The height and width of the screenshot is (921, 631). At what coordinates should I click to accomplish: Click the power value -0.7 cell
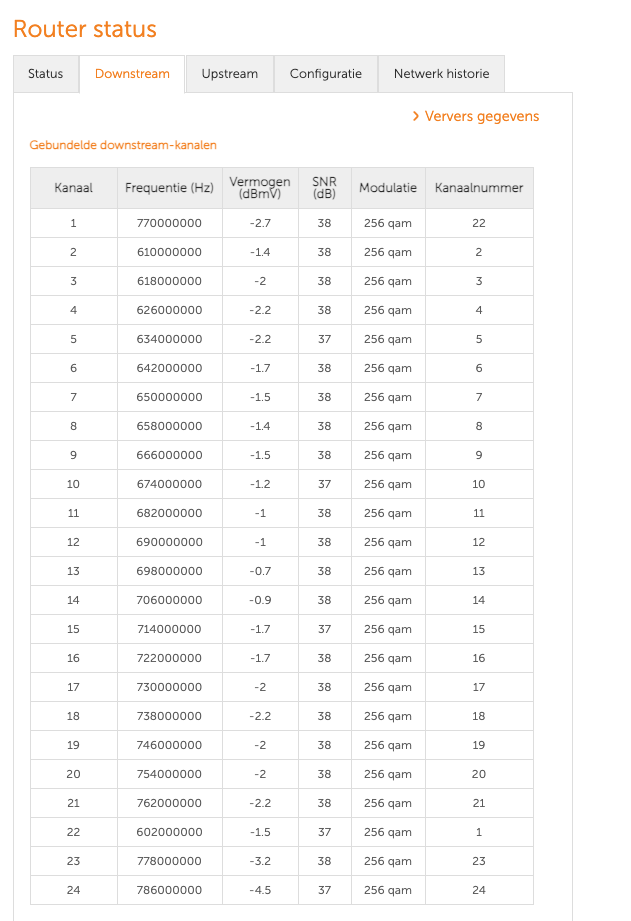pyautogui.click(x=260, y=571)
